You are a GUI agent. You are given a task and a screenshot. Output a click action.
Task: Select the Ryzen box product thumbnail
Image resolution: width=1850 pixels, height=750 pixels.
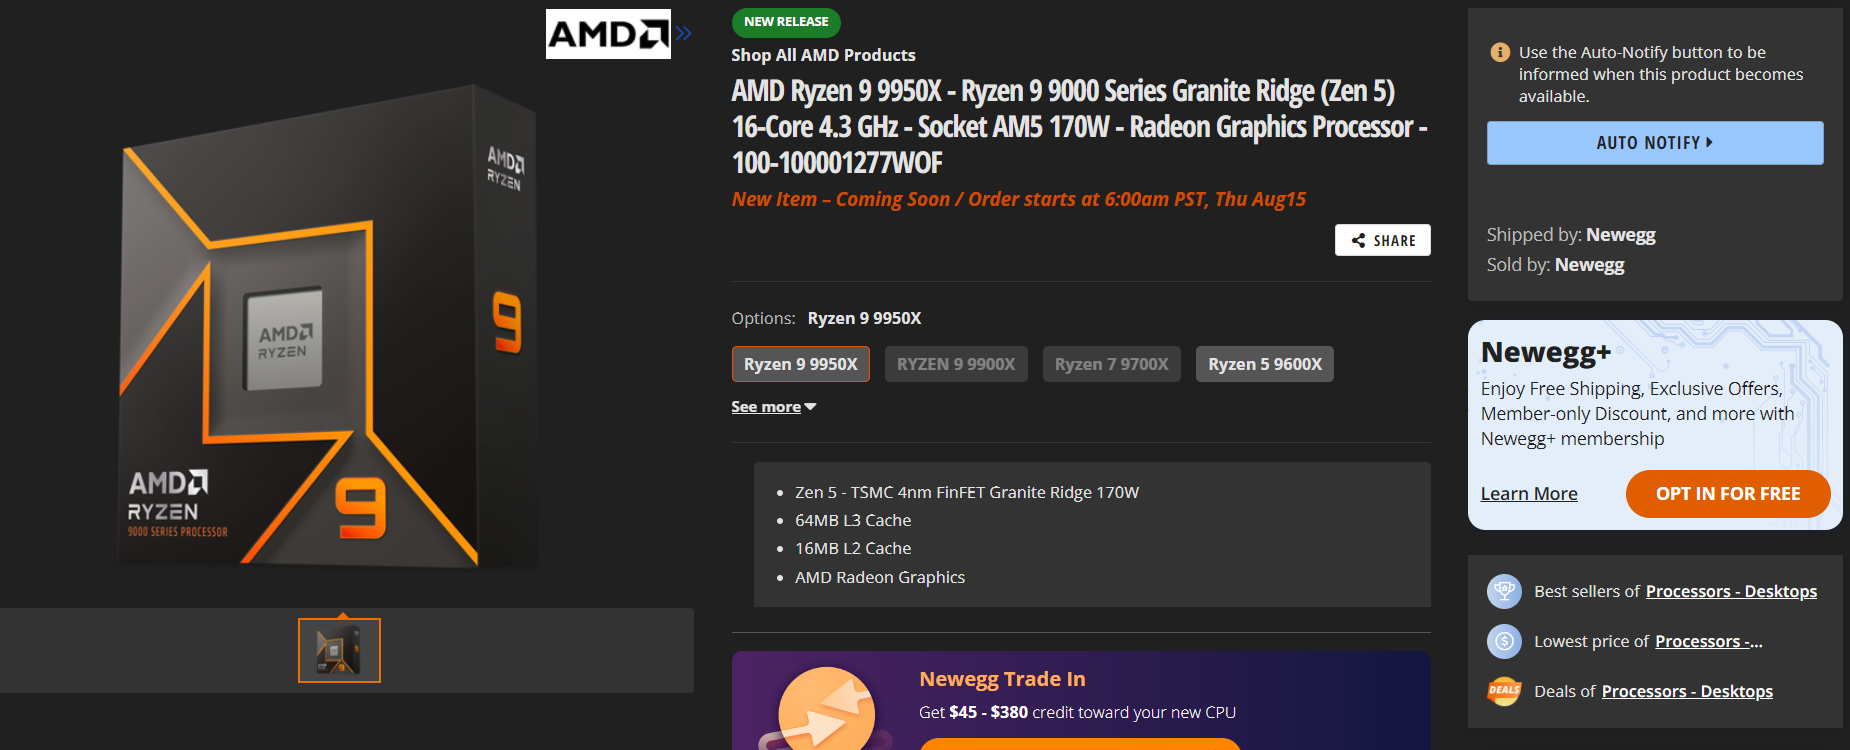[339, 650]
